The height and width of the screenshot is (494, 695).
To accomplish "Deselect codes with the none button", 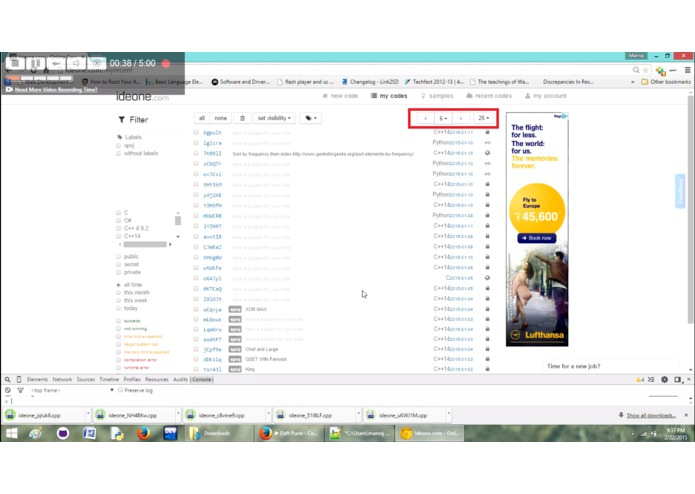I will [220, 118].
